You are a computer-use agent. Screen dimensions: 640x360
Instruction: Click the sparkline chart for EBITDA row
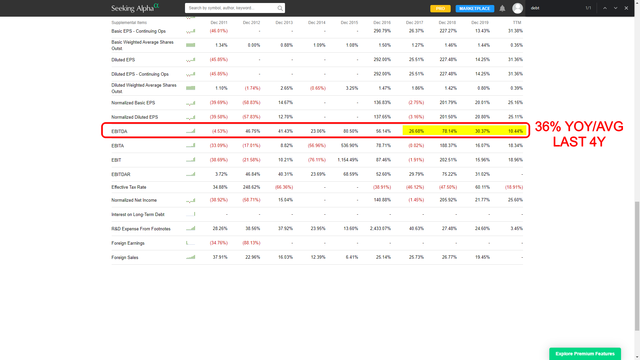coord(191,131)
